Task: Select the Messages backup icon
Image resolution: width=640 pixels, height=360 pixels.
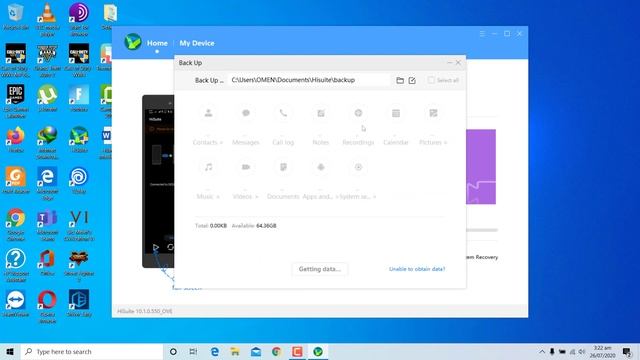Action: pos(246,113)
